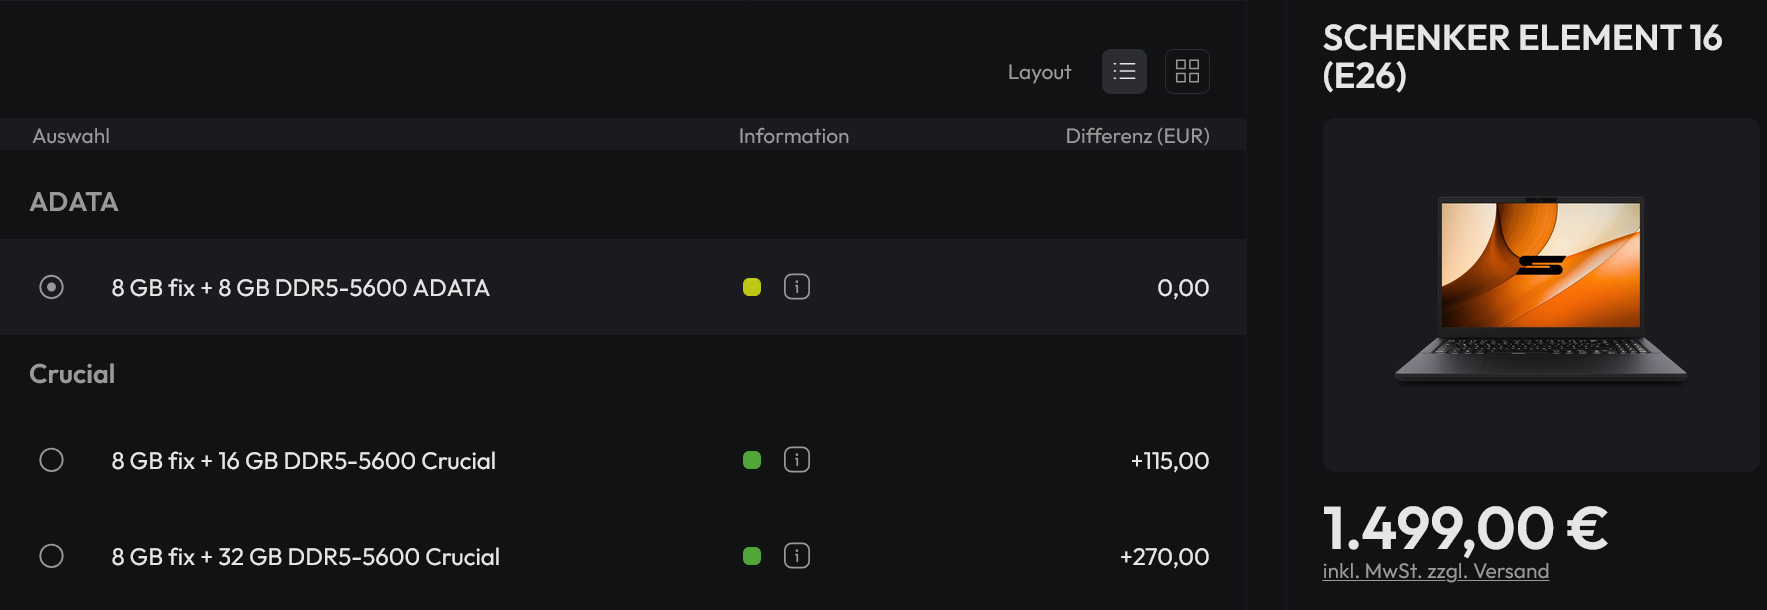Click the Differenz (EUR) column header

1137,136
